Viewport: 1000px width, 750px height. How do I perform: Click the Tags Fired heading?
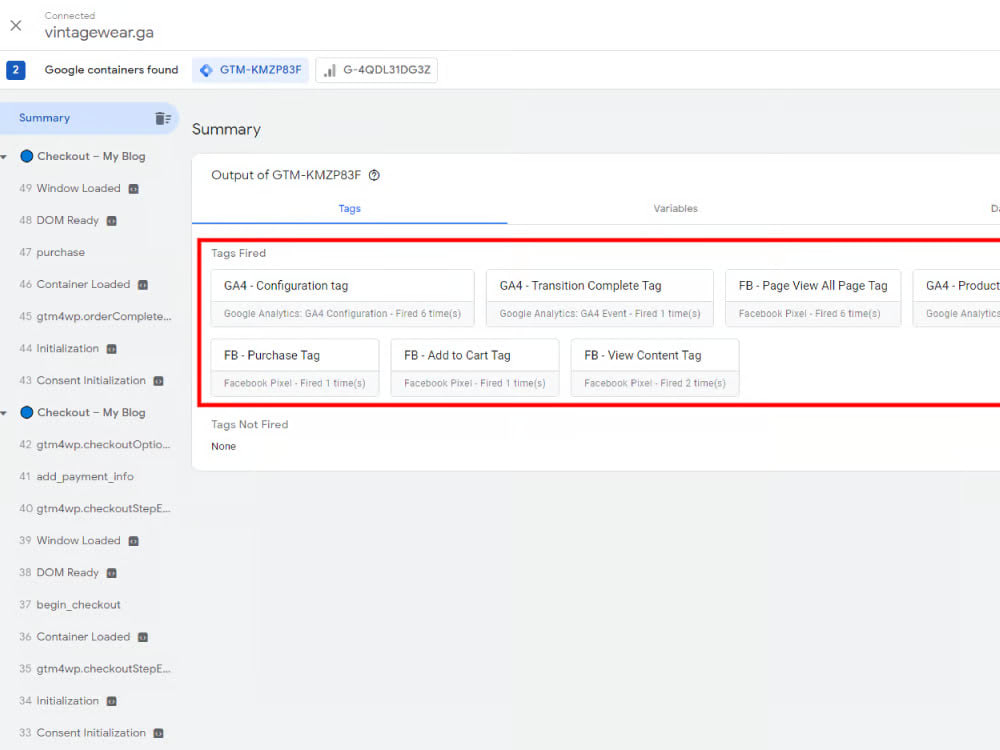click(239, 253)
